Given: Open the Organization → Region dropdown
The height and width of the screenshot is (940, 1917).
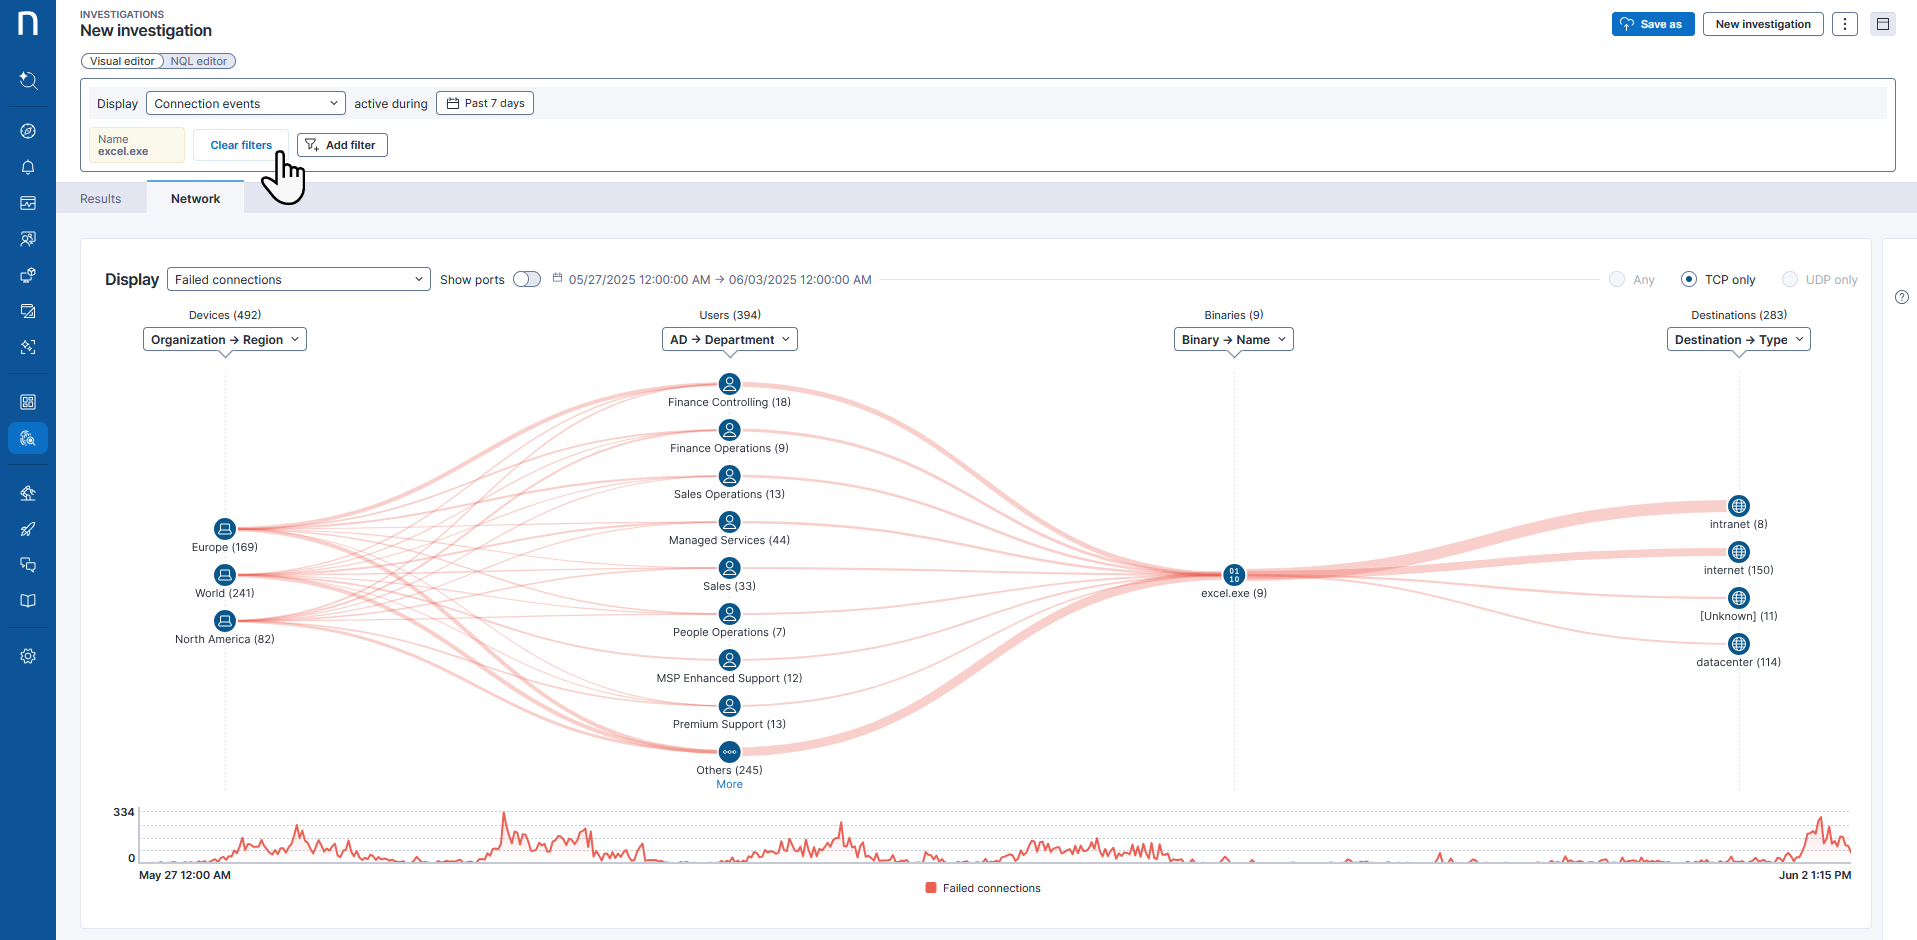Looking at the screenshot, I should coord(225,340).
